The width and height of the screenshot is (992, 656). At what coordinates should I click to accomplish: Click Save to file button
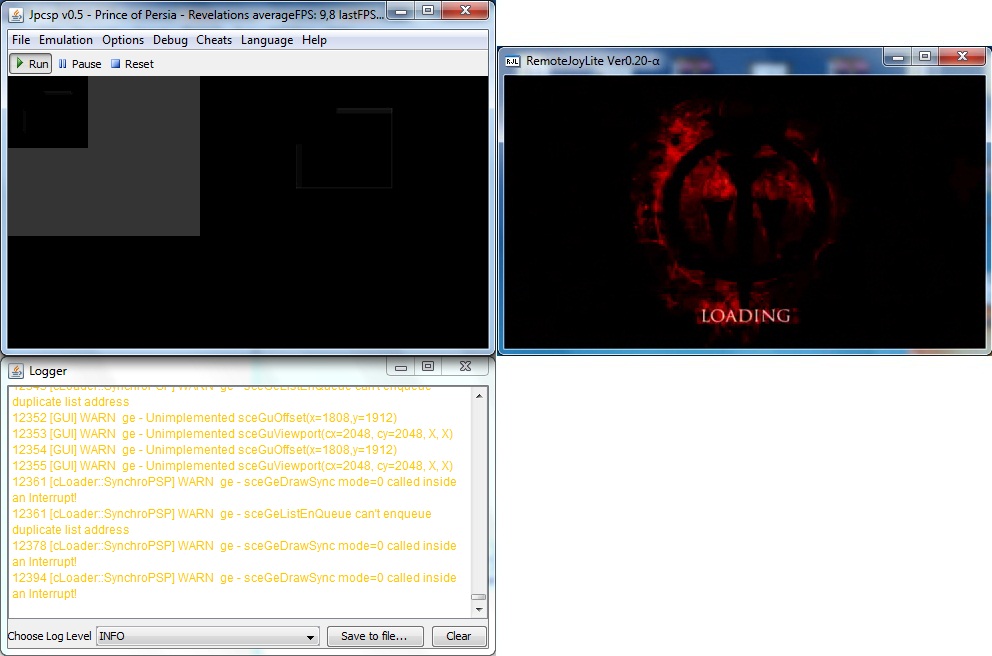374,636
